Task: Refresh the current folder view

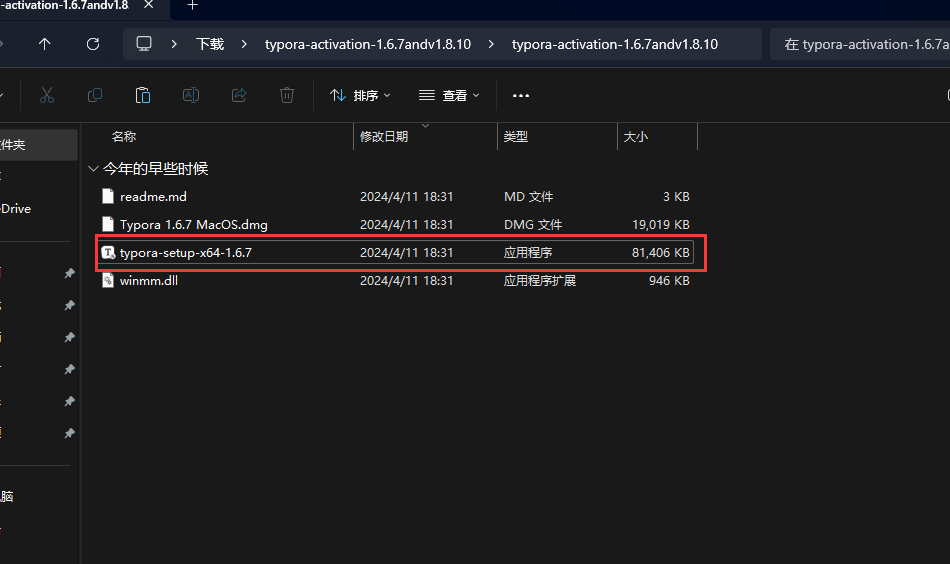Action: coord(93,44)
